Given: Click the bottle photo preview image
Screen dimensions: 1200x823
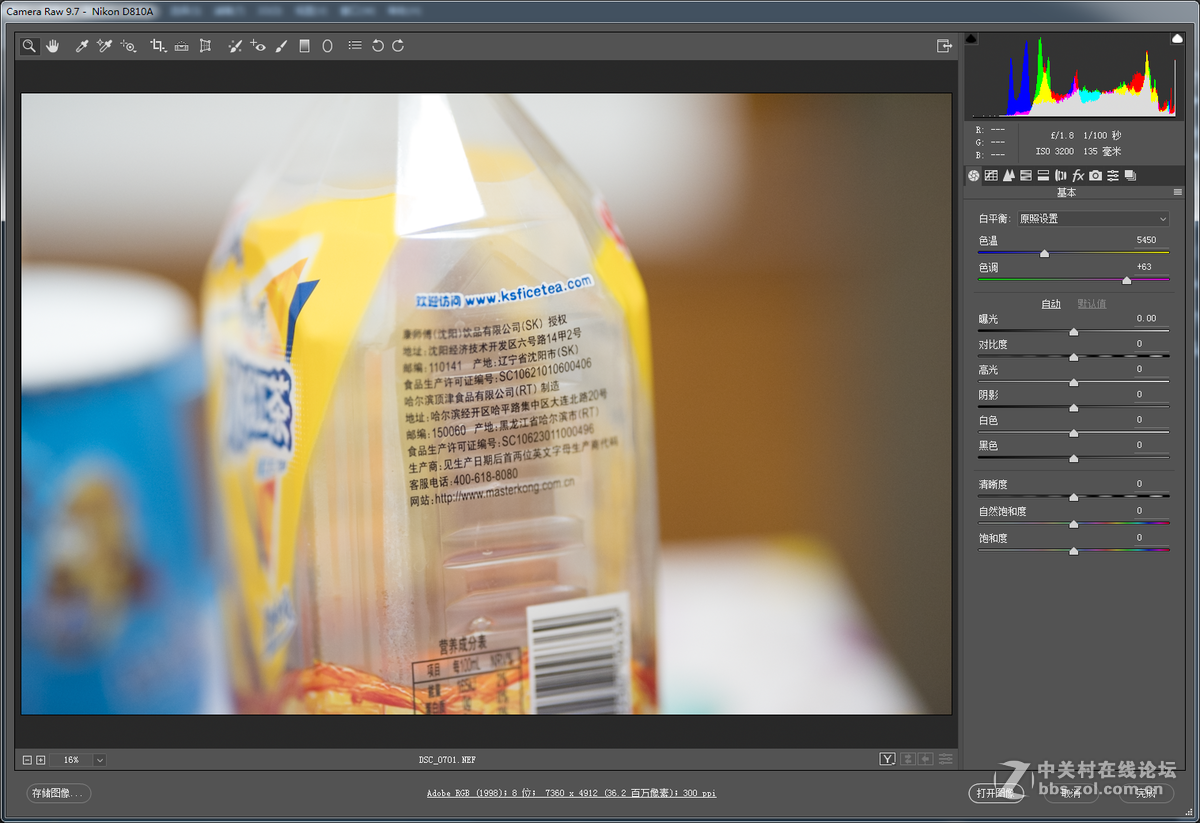Looking at the screenshot, I should (486, 404).
